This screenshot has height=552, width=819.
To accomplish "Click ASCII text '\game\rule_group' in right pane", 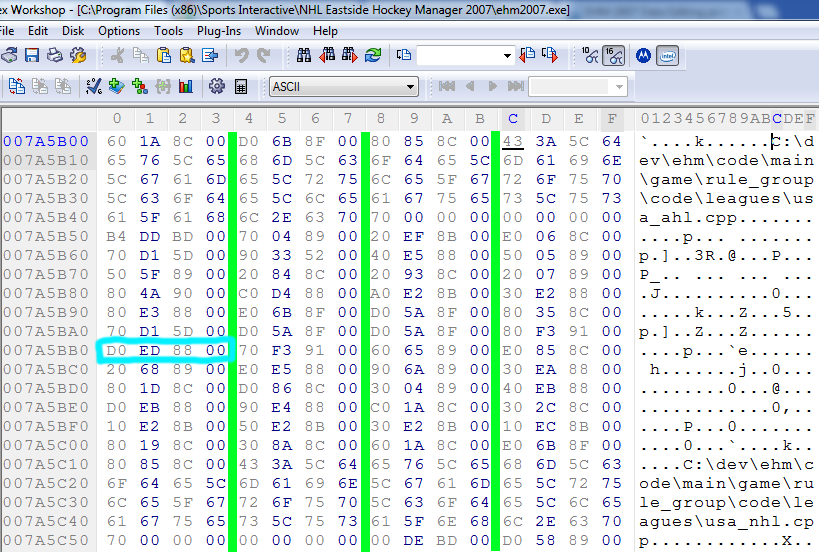I will pyautogui.click(x=727, y=180).
